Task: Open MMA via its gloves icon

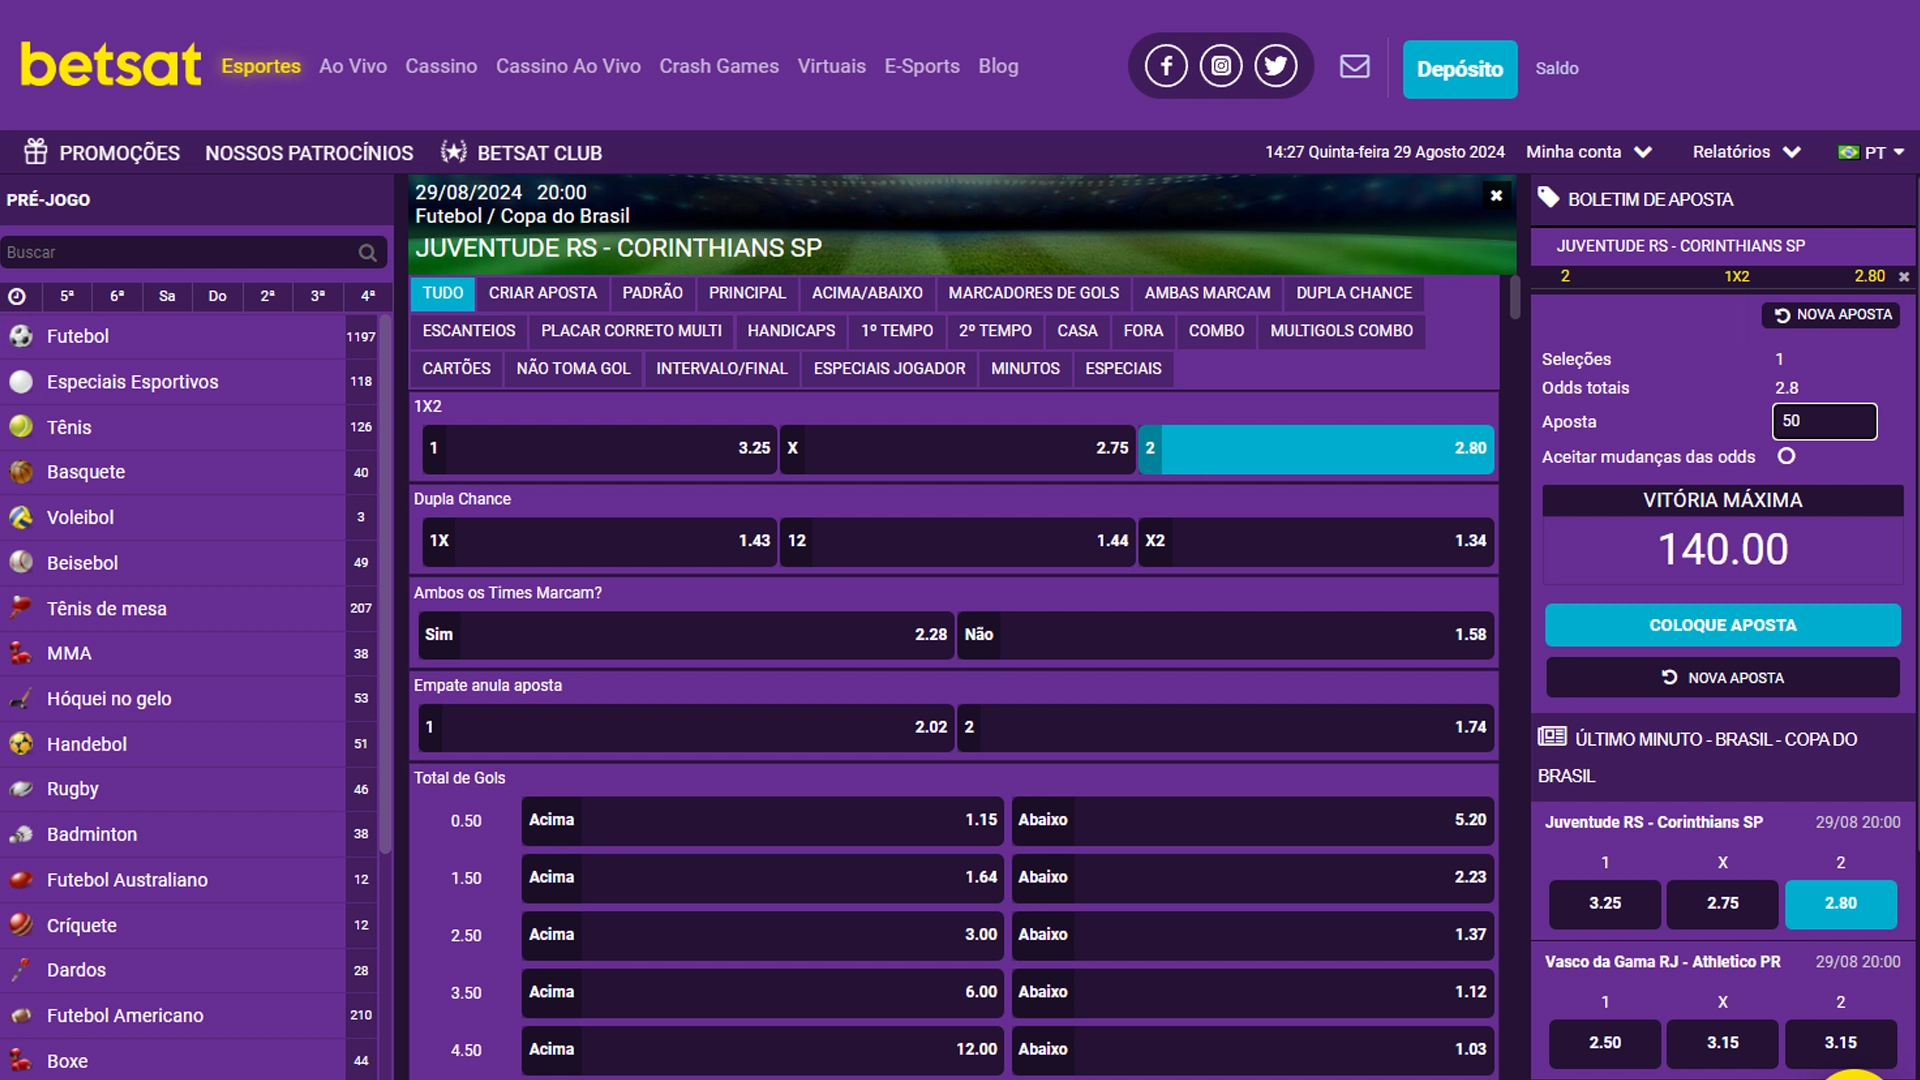Action: coord(21,653)
